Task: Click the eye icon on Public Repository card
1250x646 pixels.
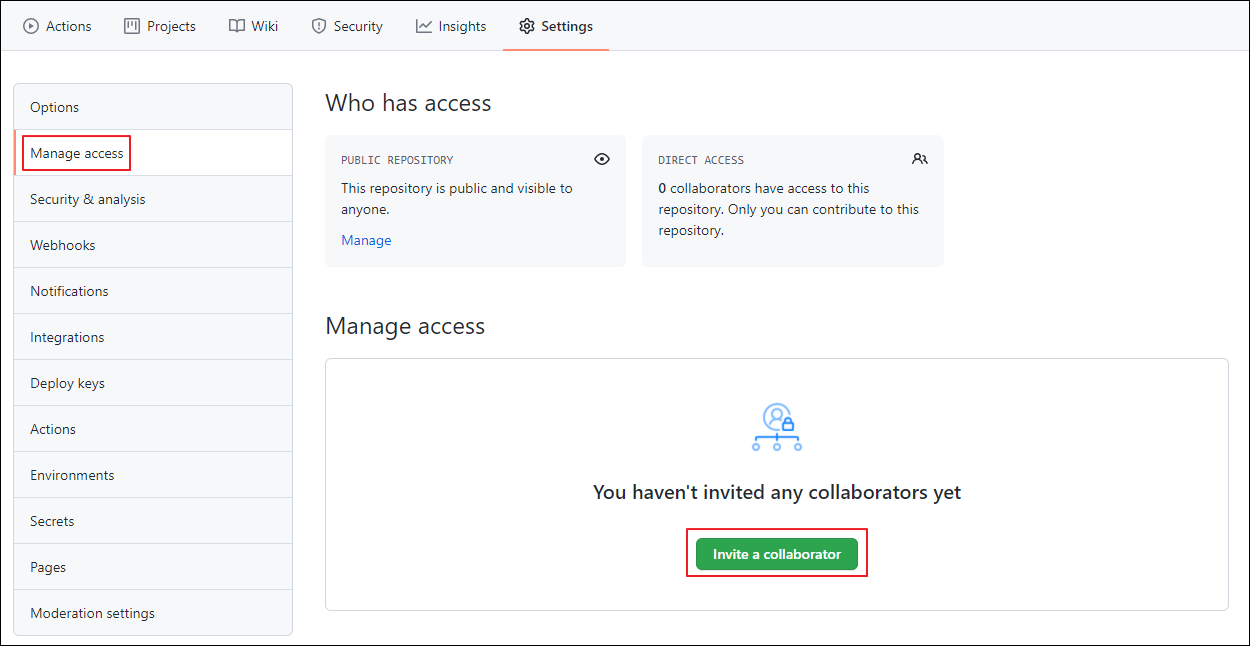Action: tap(602, 159)
